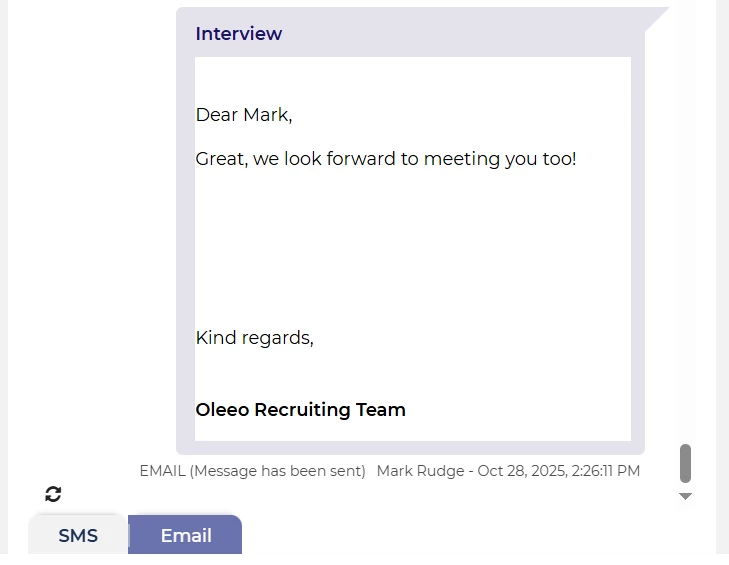Click the 'look forward to meeting' sentence
This screenshot has height=565, width=729.
coord(385,159)
